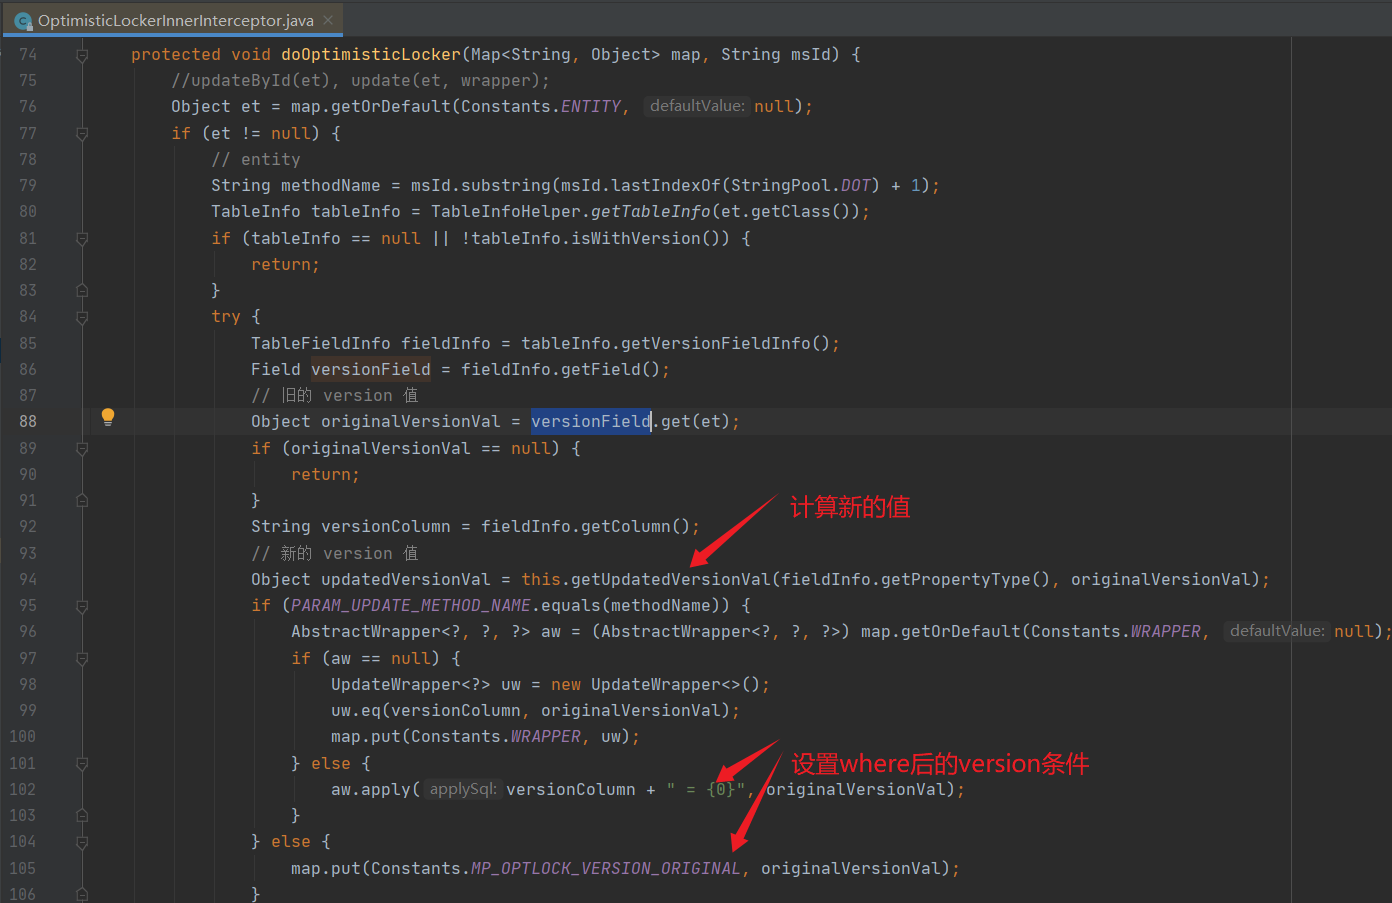Click uw.eq call on line 99
Image resolution: width=1392 pixels, height=903 pixels.
pyautogui.click(x=356, y=711)
